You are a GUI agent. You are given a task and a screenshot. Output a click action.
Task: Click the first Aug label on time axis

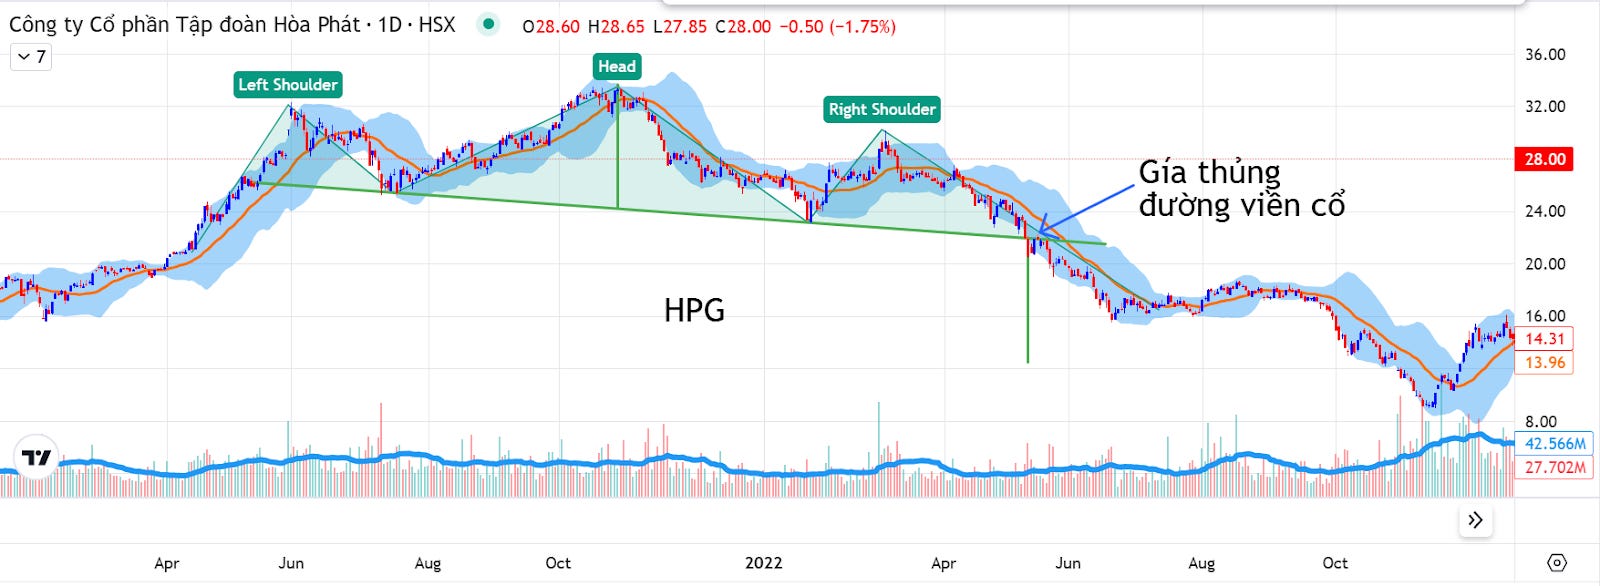(x=428, y=563)
